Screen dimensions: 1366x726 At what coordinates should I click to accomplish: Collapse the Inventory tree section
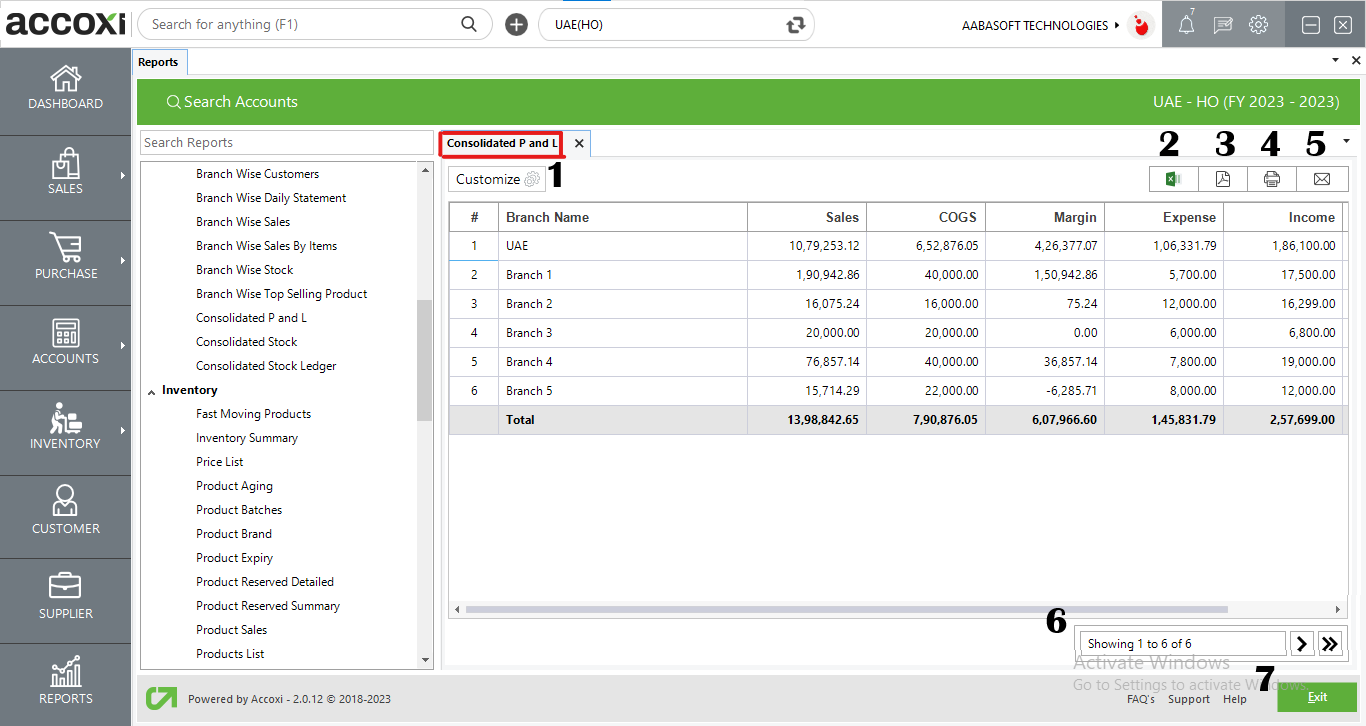[x=152, y=391]
